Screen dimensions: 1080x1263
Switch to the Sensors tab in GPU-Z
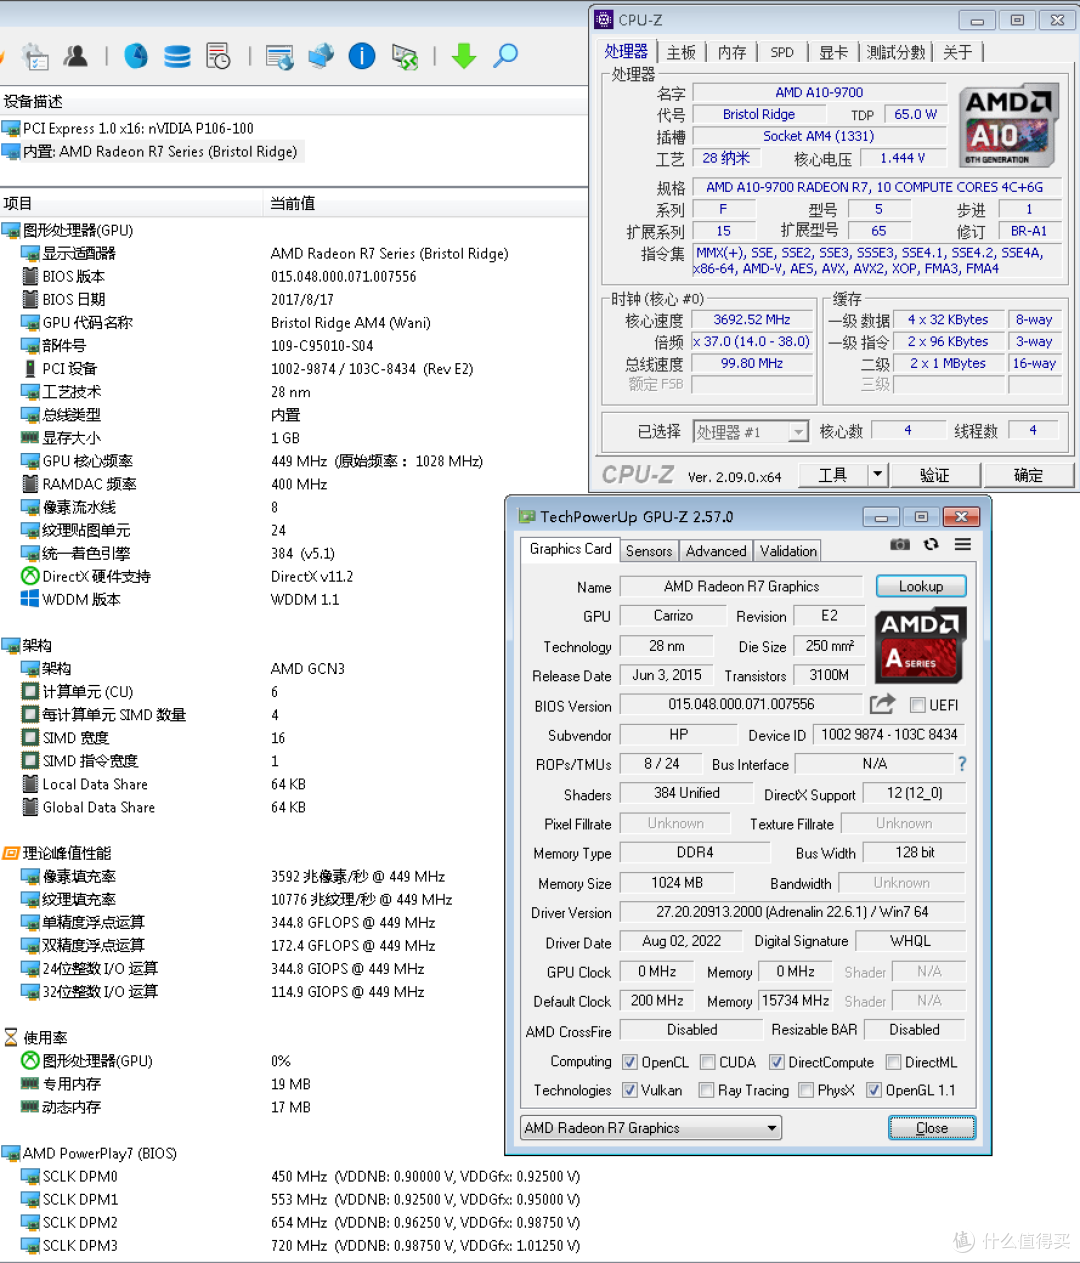649,551
